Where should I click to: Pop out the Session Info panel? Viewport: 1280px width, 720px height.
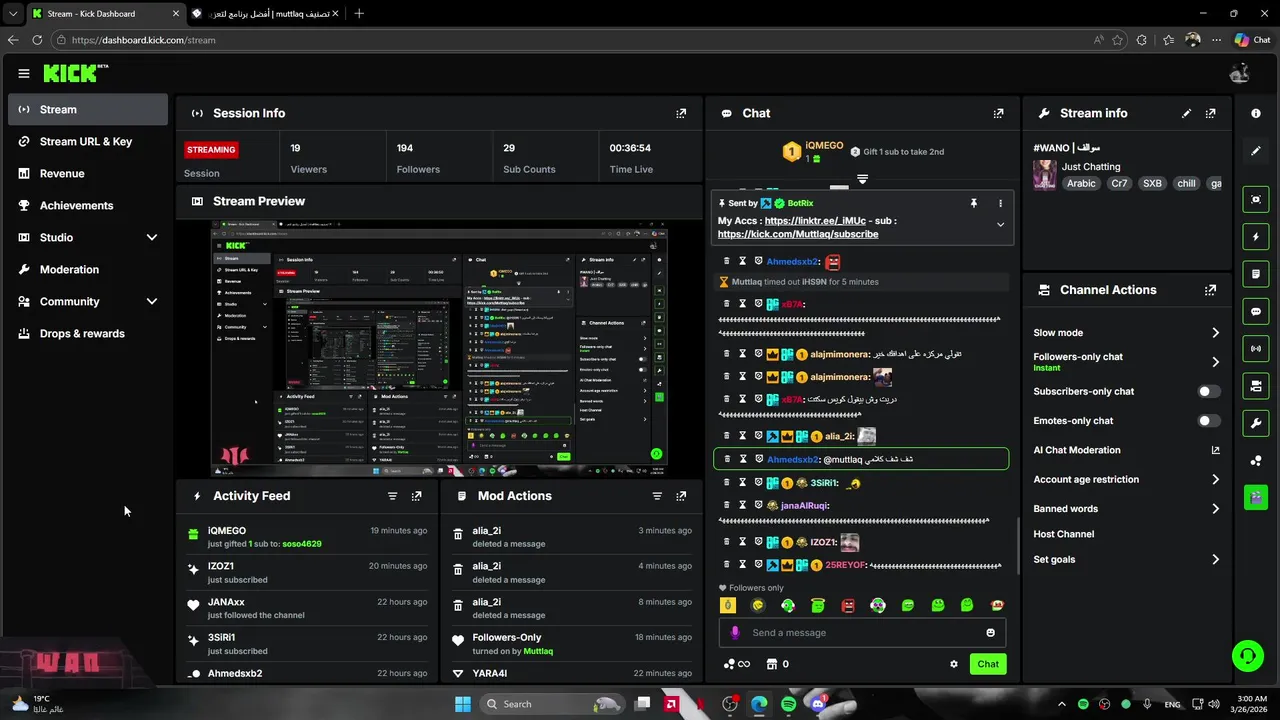pos(681,113)
